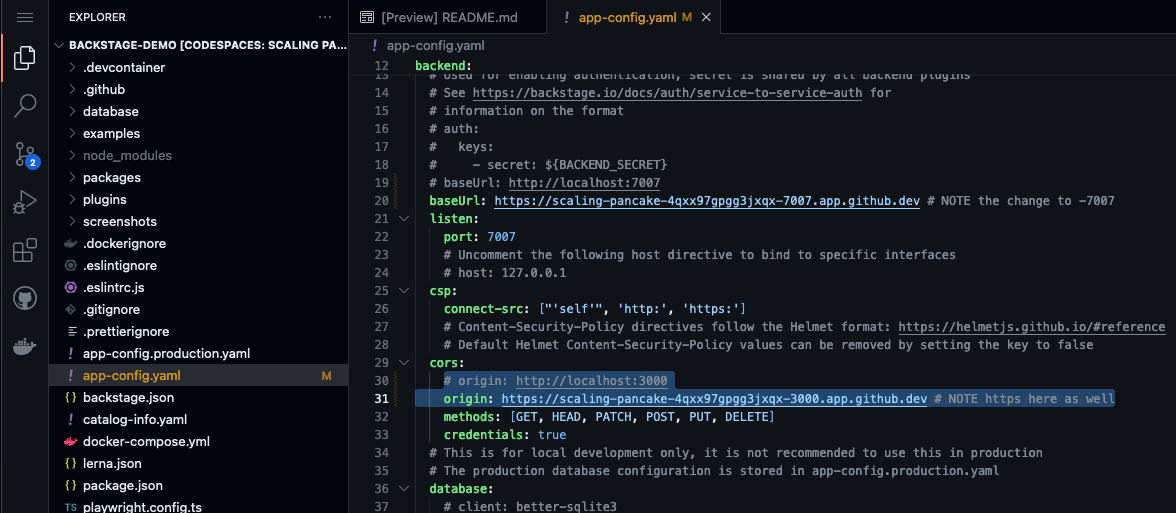The height and width of the screenshot is (513, 1176).
Task: Select app-config.yaml in the explorer tree
Action: pyautogui.click(x=199, y=375)
